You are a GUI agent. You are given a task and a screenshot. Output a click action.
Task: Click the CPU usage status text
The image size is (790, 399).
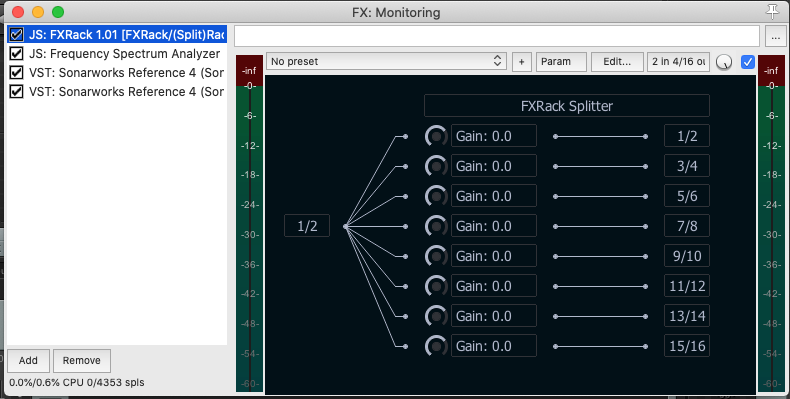pos(77,382)
